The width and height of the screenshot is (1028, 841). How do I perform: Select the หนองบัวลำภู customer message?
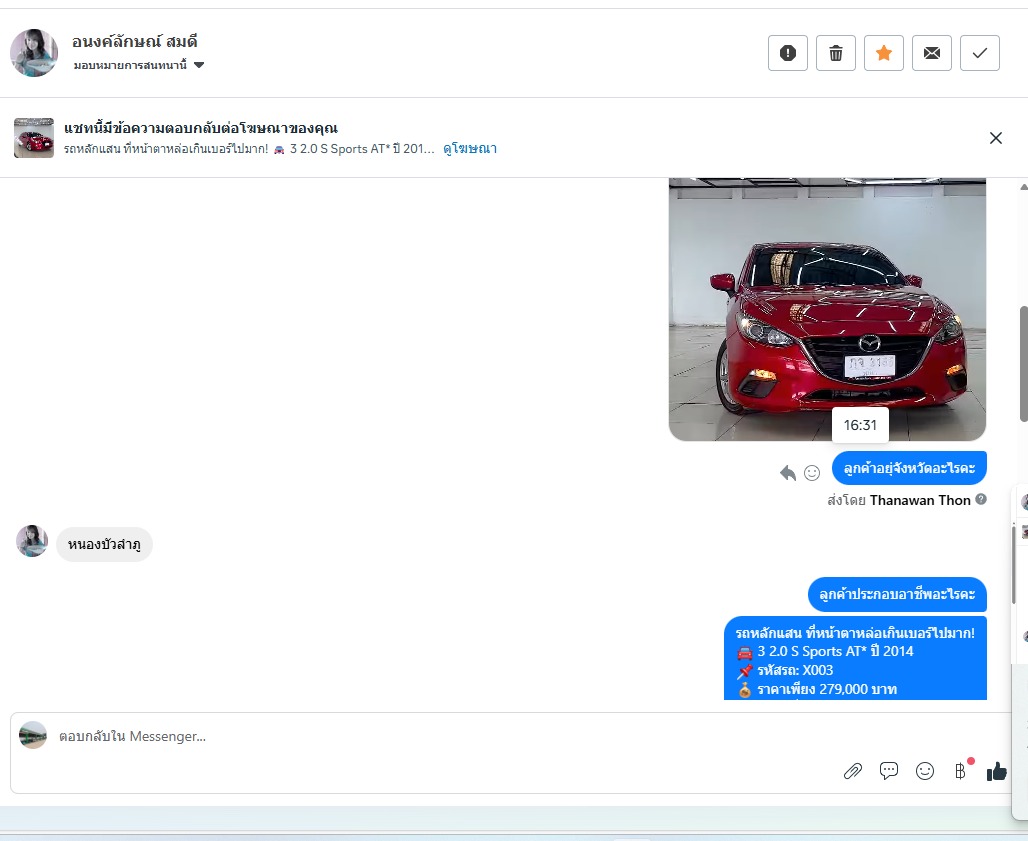[104, 545]
